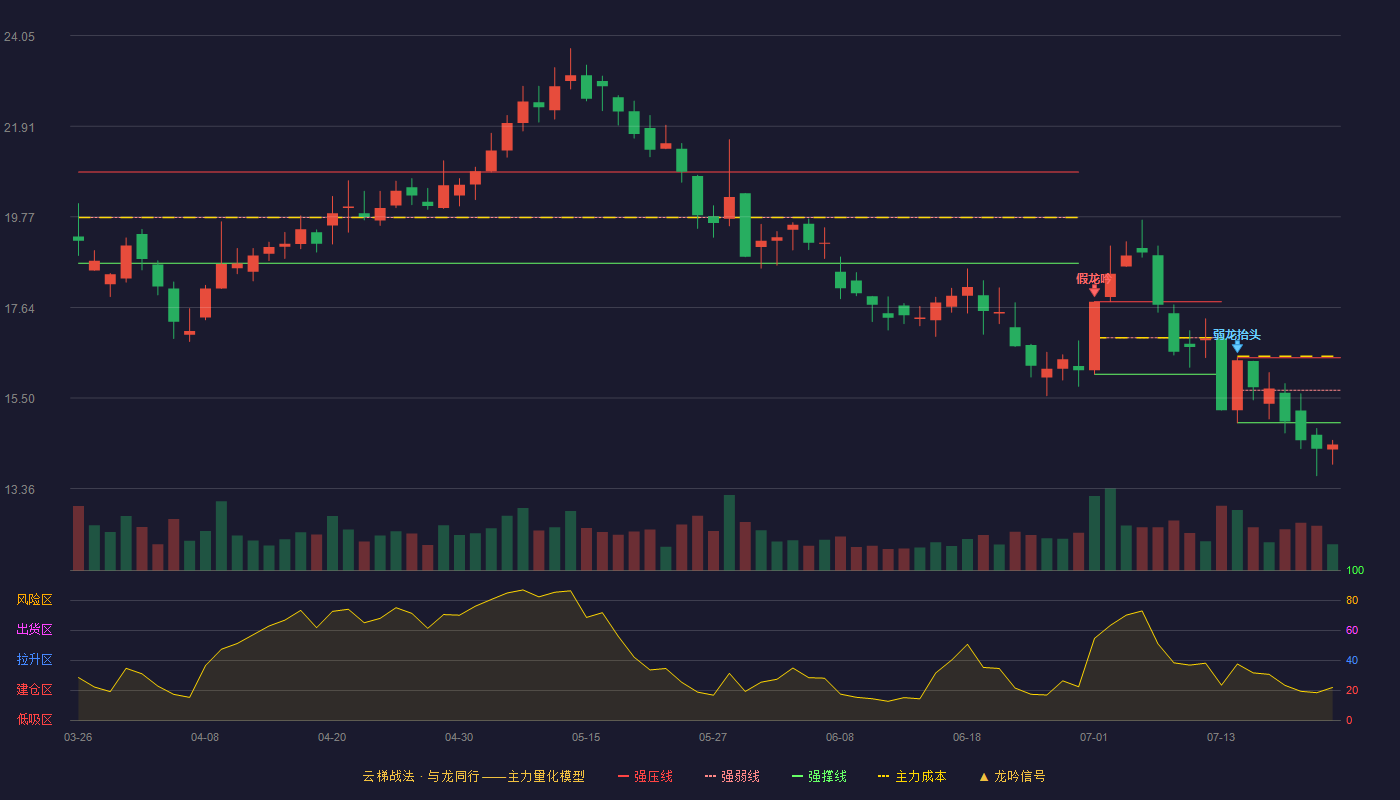Click the 07-13 date label
The height and width of the screenshot is (800, 1400).
tap(1221, 737)
